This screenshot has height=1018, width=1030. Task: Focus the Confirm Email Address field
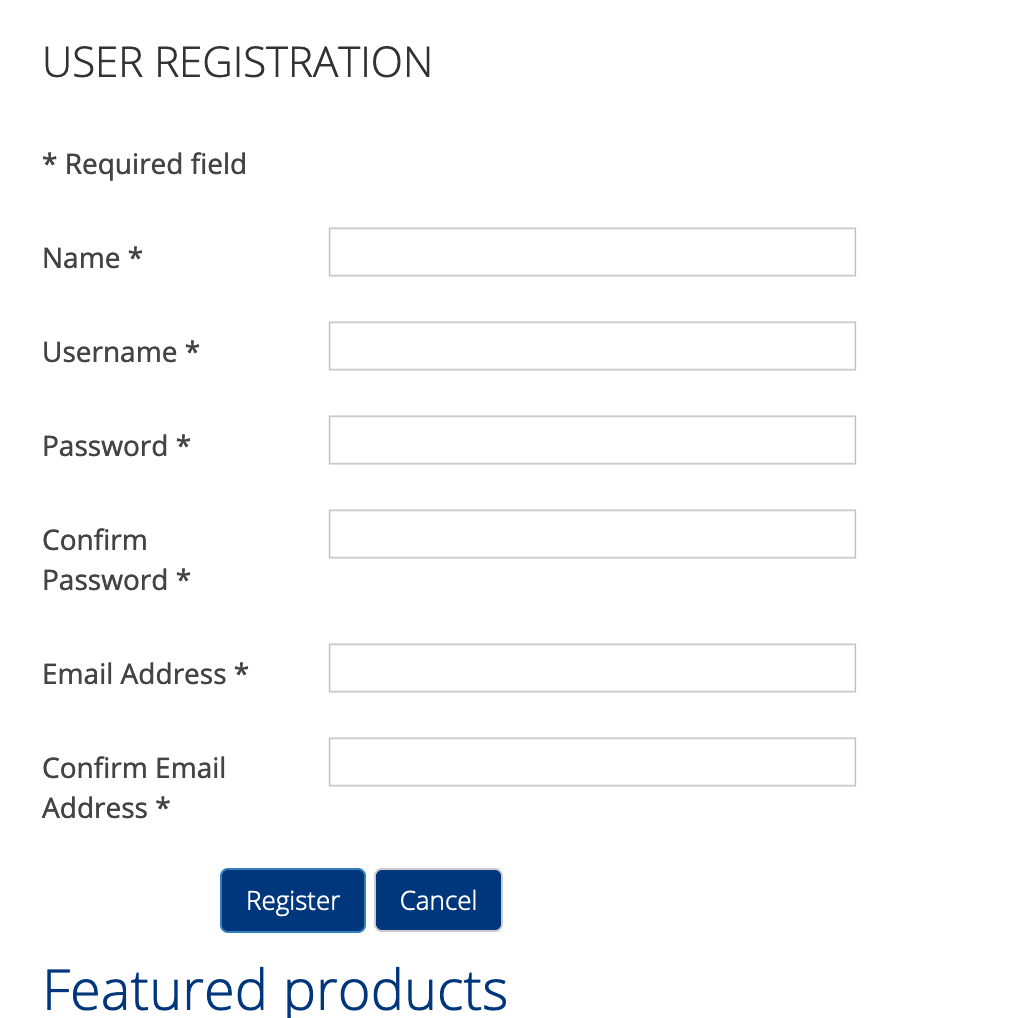tap(592, 762)
